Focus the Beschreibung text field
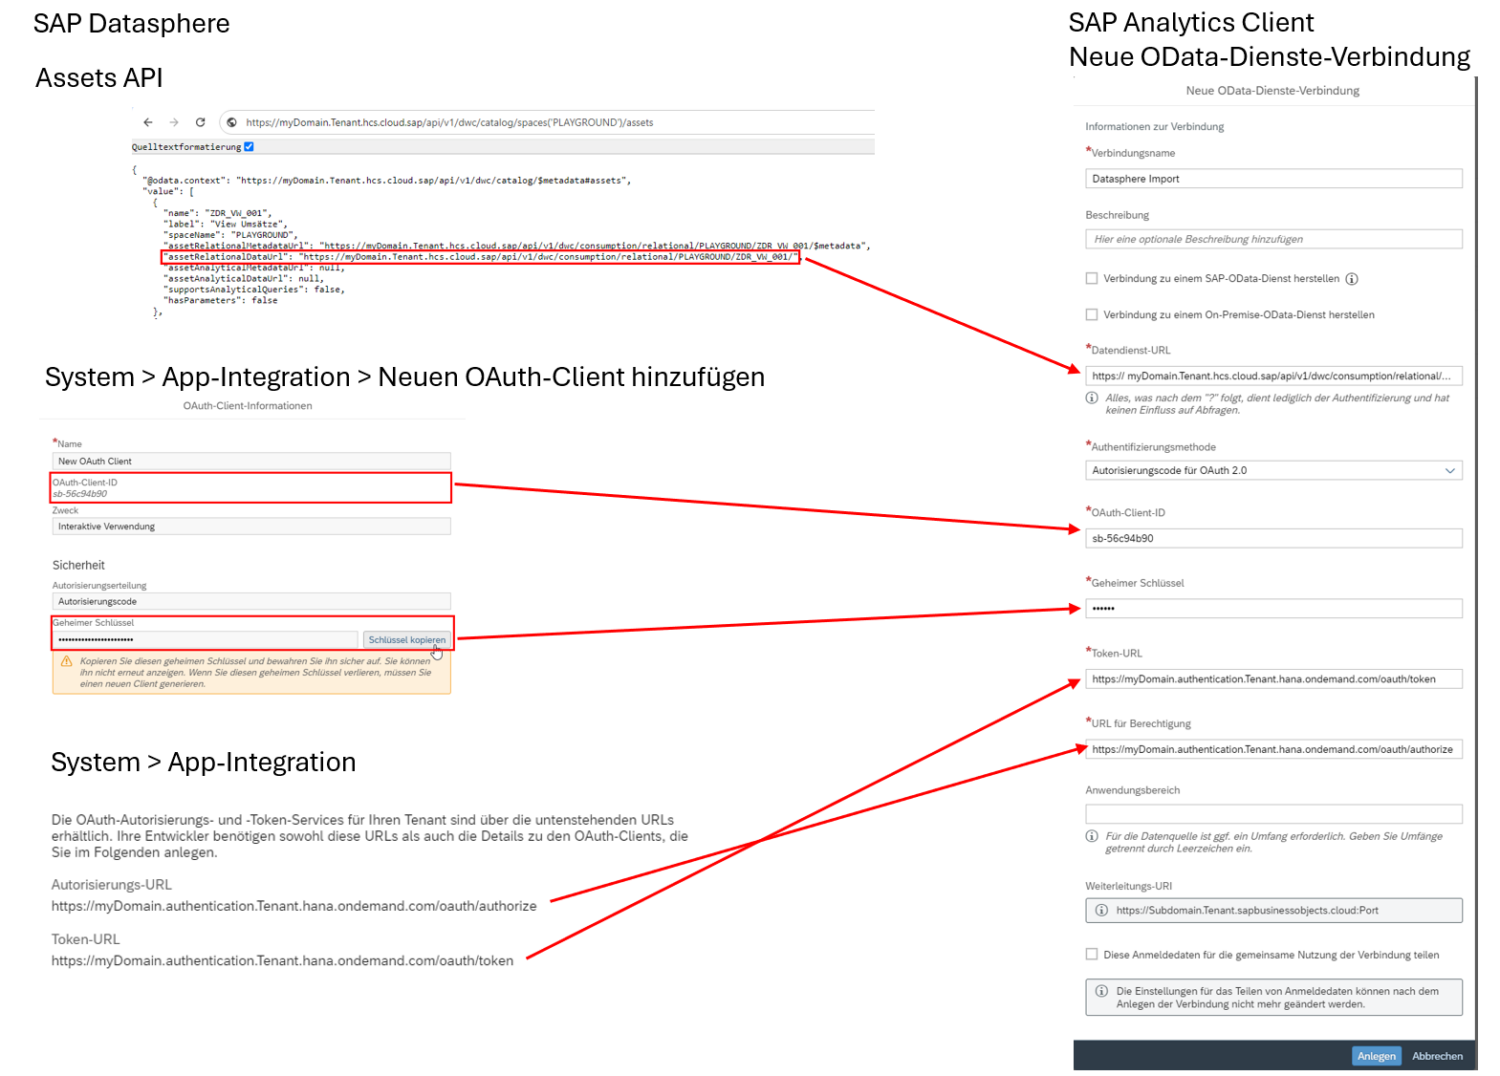 tap(1274, 239)
